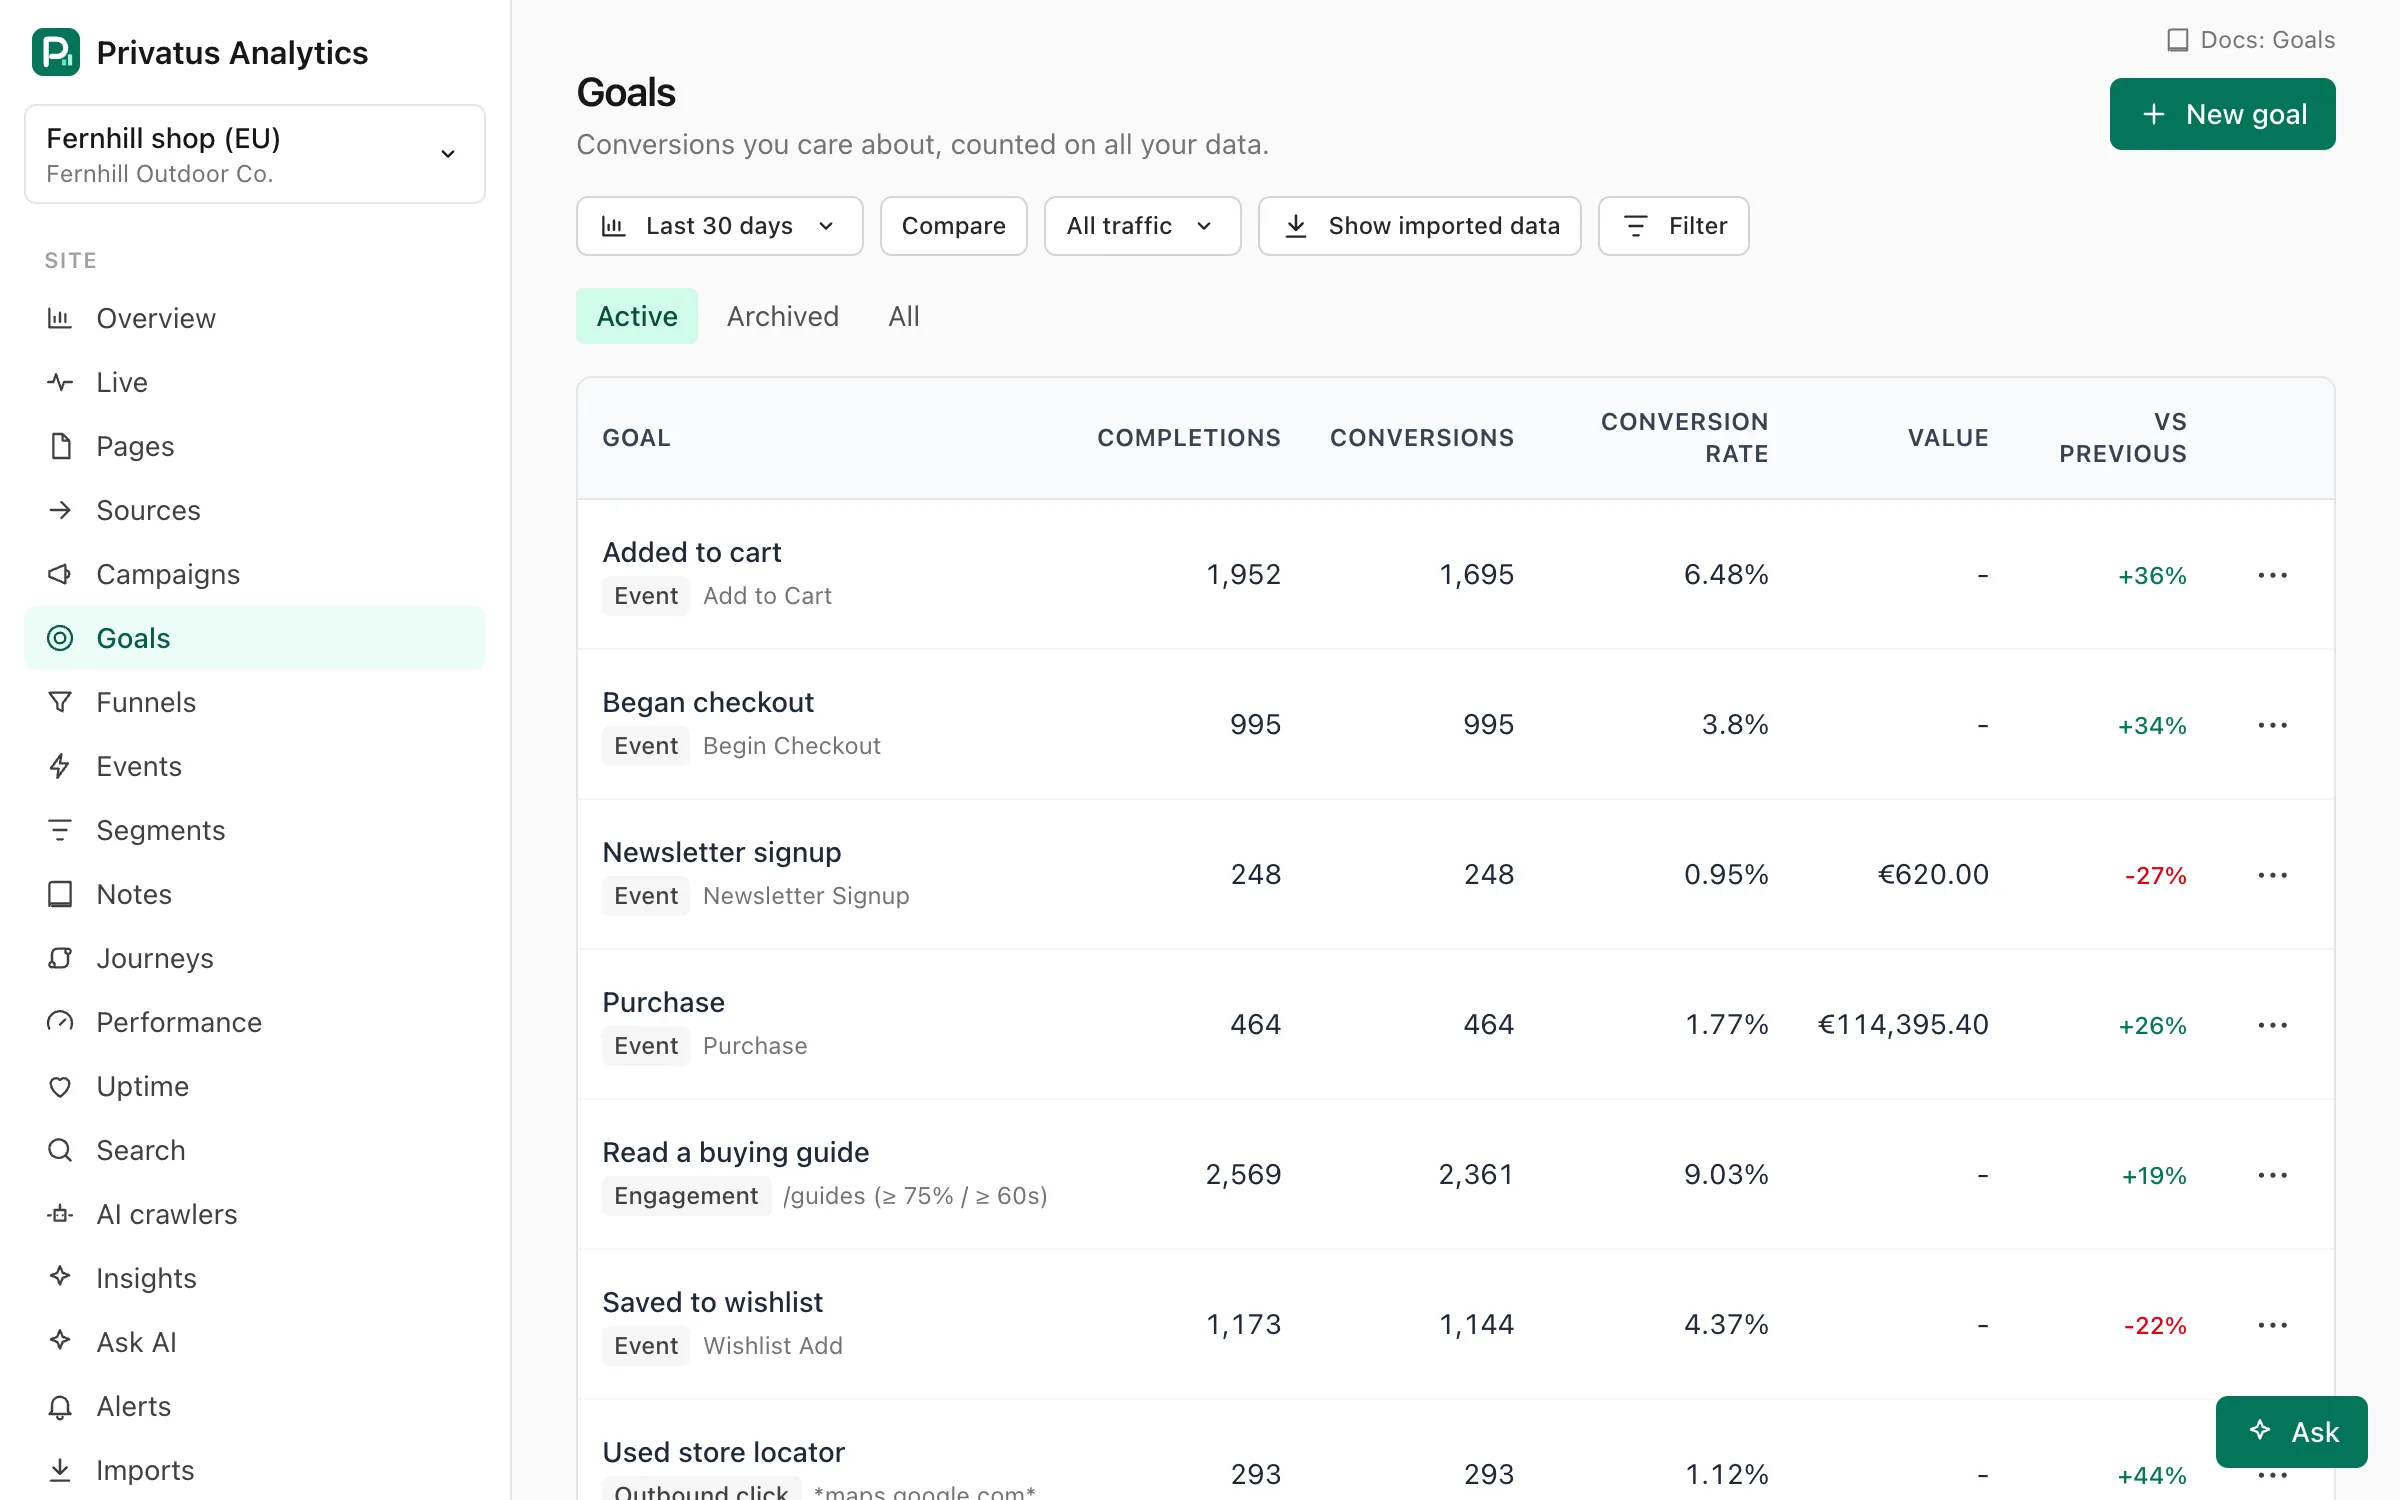Sort by the Conversion Rate column header

(1684, 438)
